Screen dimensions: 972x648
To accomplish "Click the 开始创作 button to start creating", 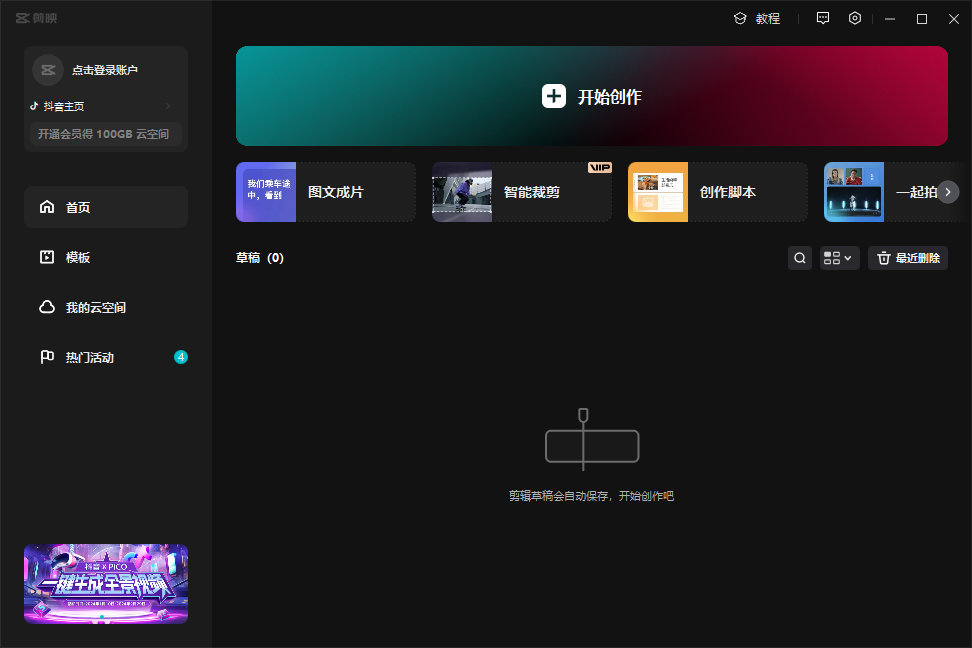I will tap(591, 96).
